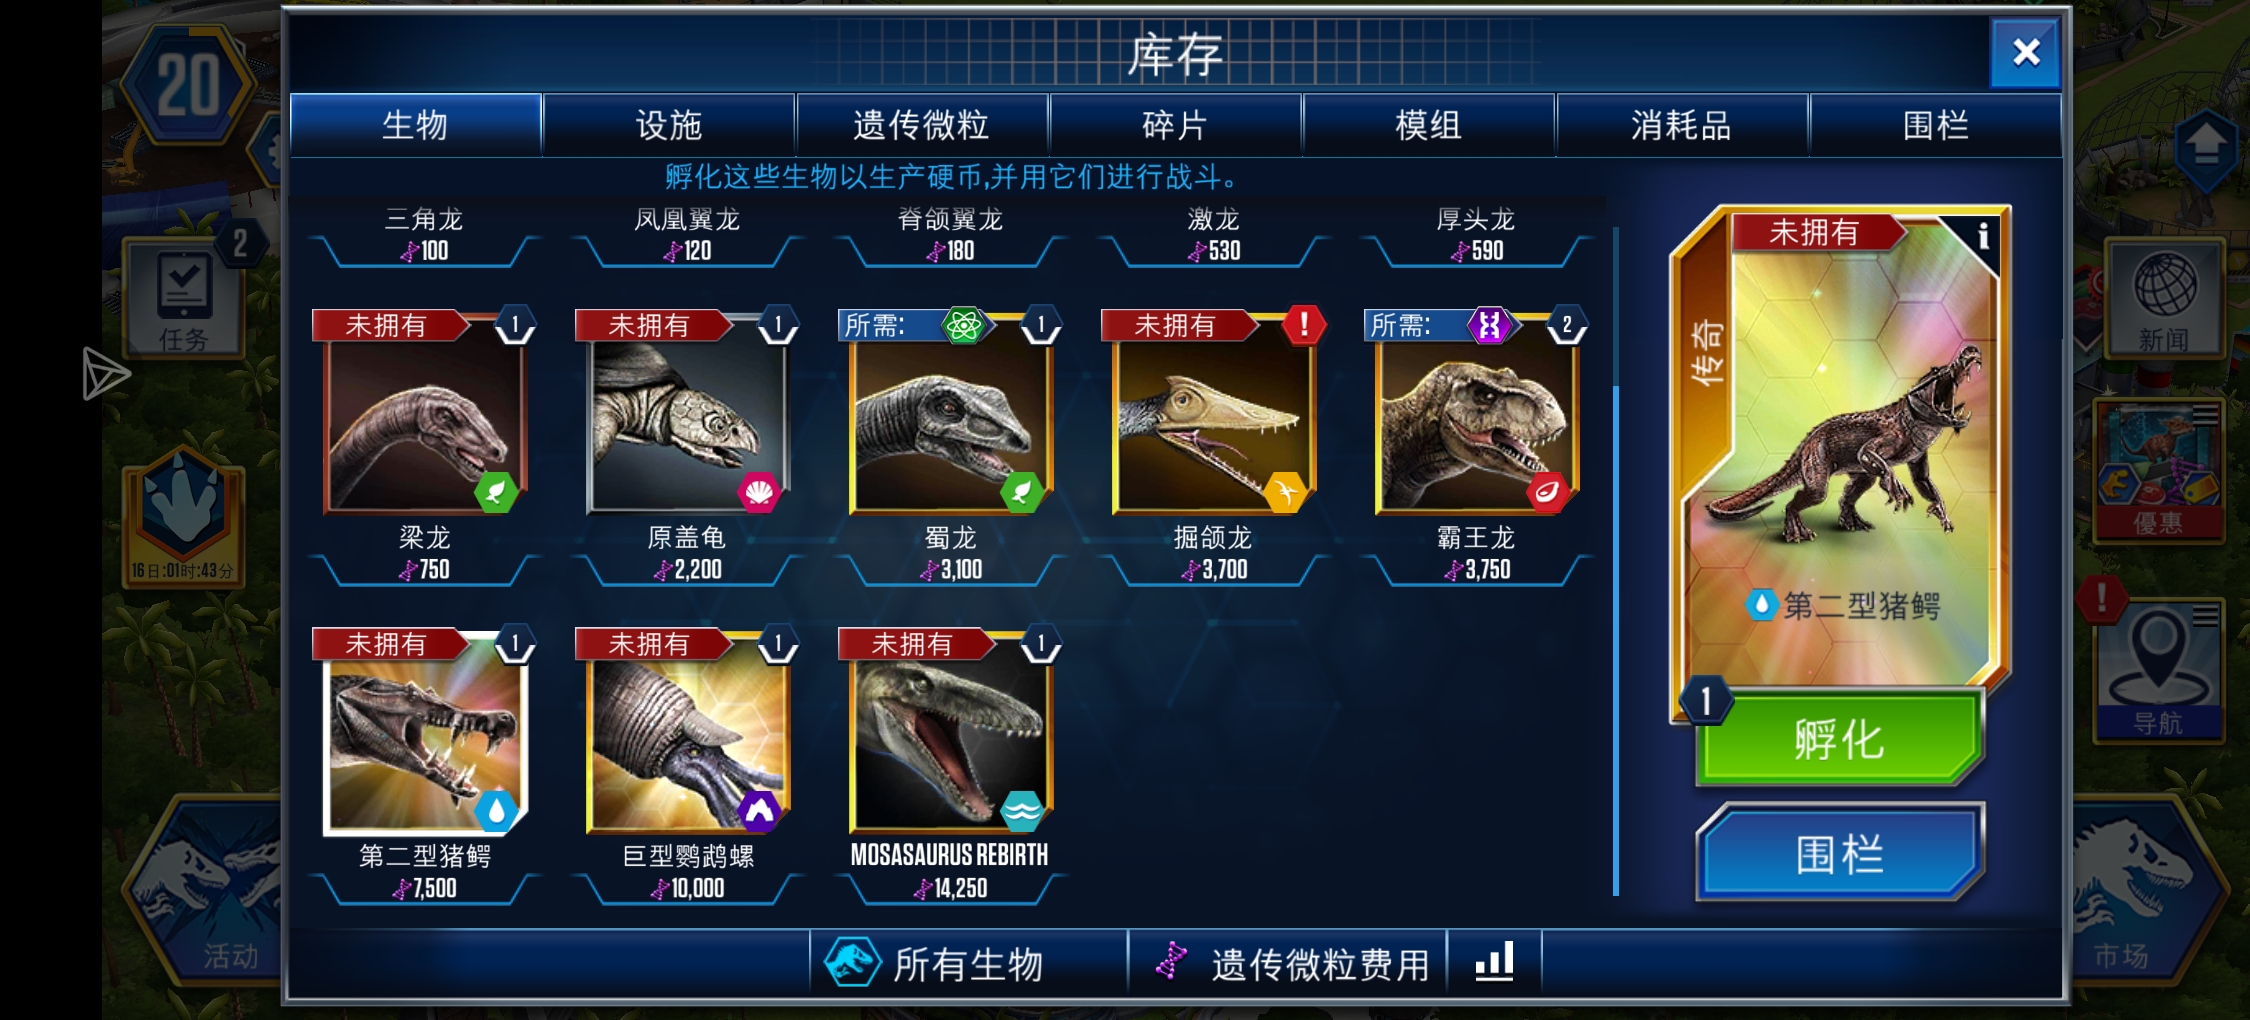Click the info icon on legendary card
Screen dimensions: 2250x1020
coord(1983,236)
